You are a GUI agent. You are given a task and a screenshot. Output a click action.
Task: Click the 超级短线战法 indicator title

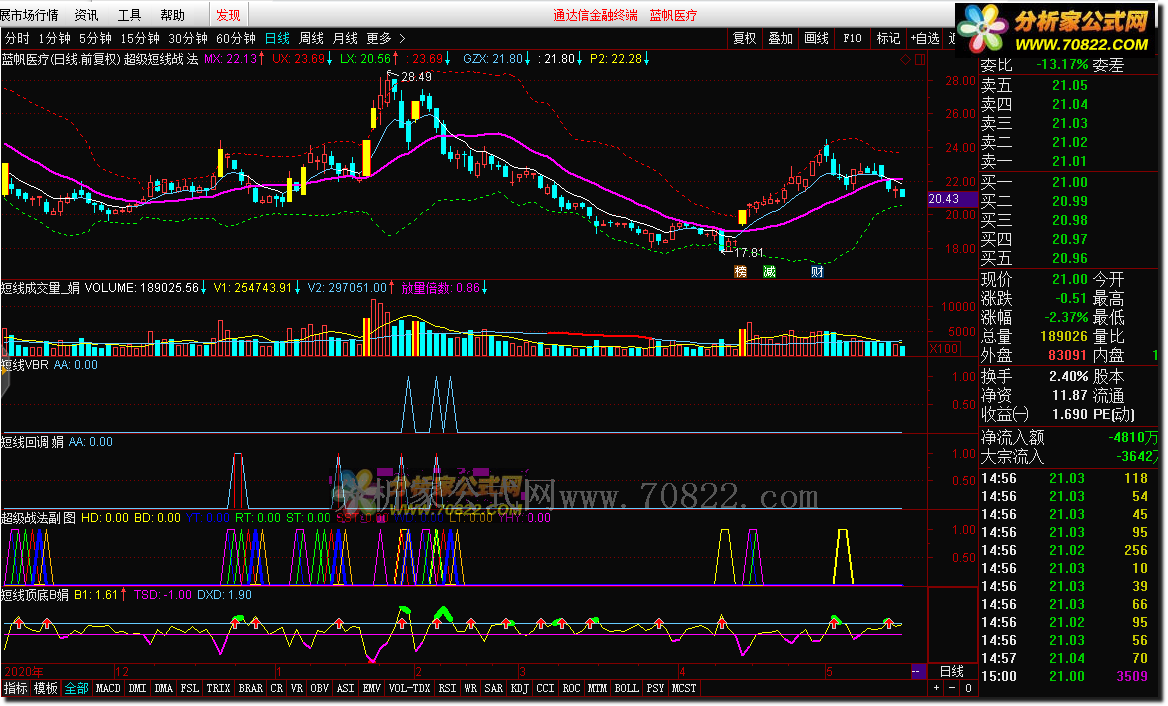tap(162, 59)
